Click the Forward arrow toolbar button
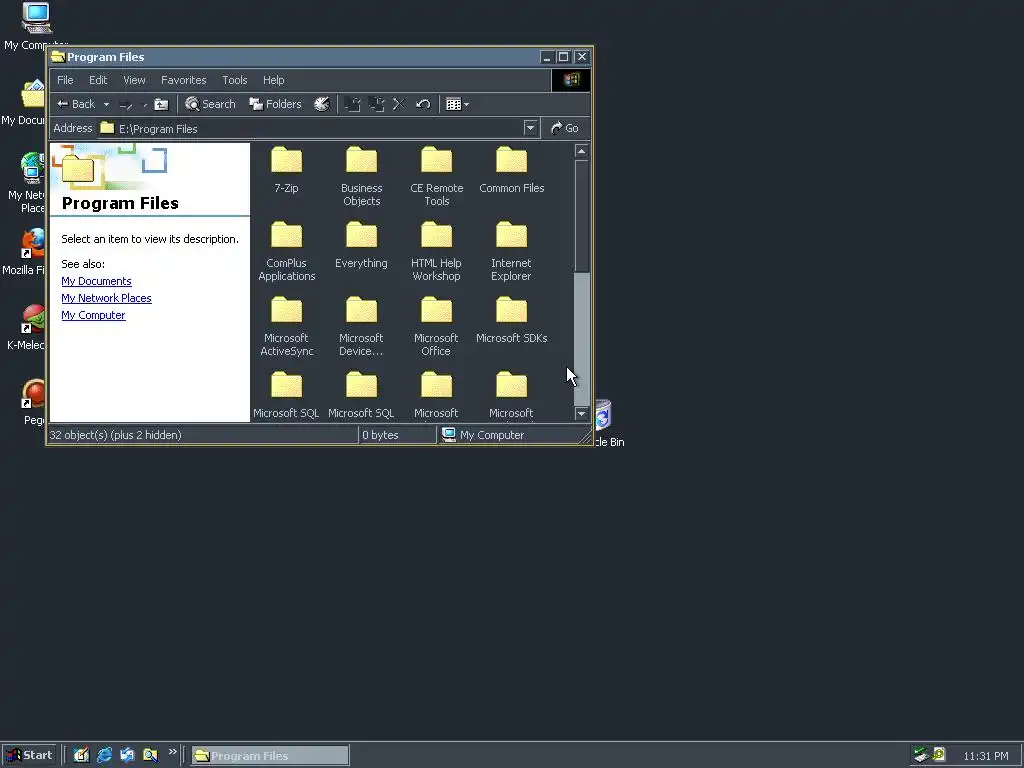This screenshot has height=768, width=1024. coord(127,104)
